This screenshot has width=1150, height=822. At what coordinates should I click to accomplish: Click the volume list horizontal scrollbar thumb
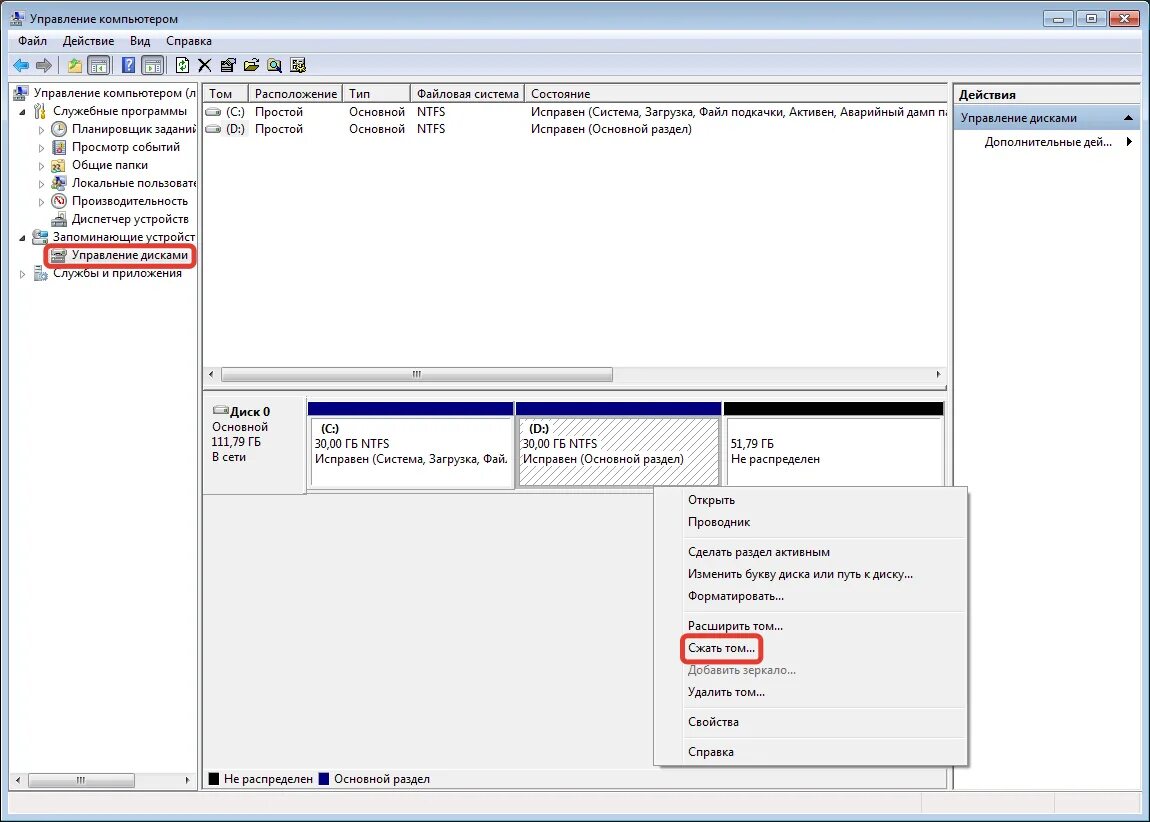click(417, 375)
